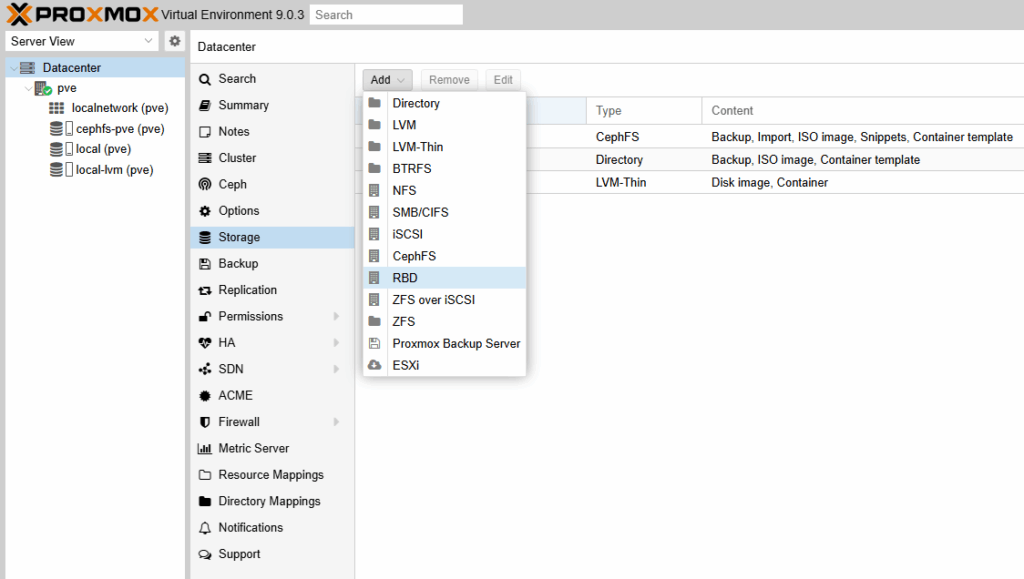Click the top Search input field
This screenshot has width=1024, height=579.
pyautogui.click(x=386, y=15)
